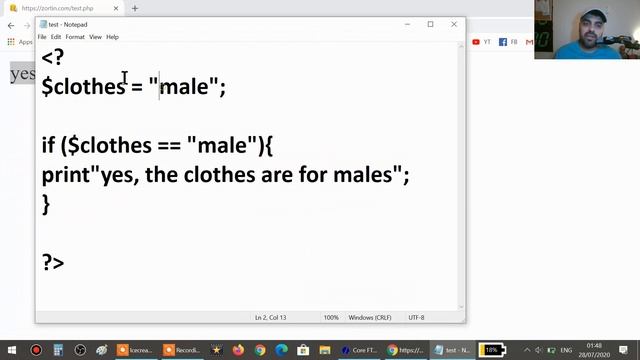
Task: Launch Firefox from the taskbar
Action: tap(238, 350)
